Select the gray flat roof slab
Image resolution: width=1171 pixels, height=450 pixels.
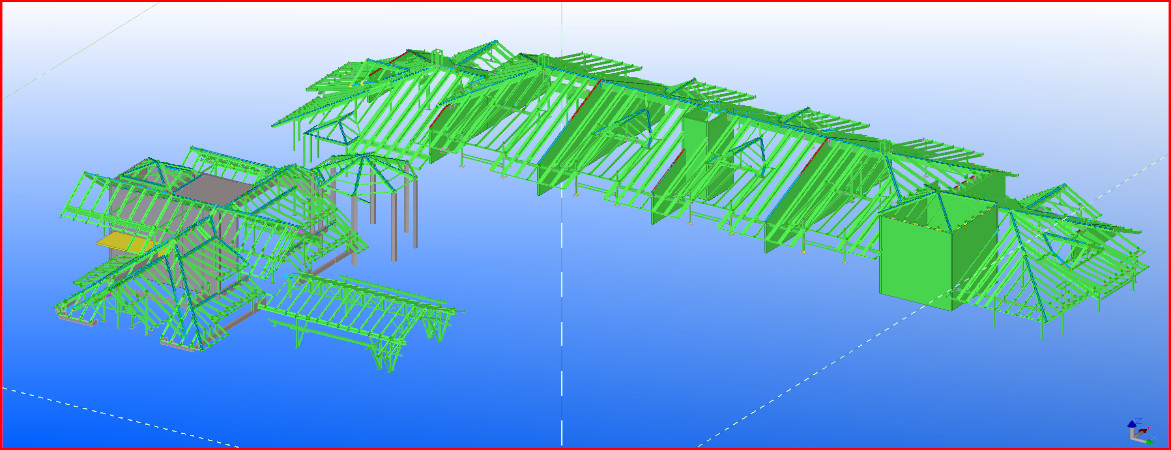coord(203,185)
